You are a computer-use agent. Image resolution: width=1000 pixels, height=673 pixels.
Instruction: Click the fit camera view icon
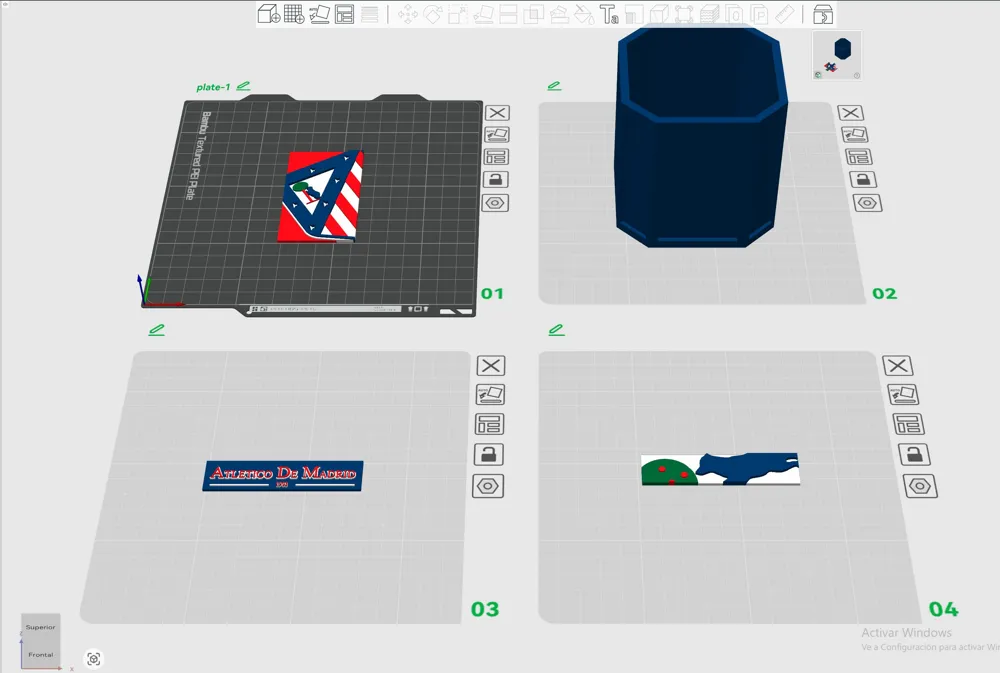point(94,658)
